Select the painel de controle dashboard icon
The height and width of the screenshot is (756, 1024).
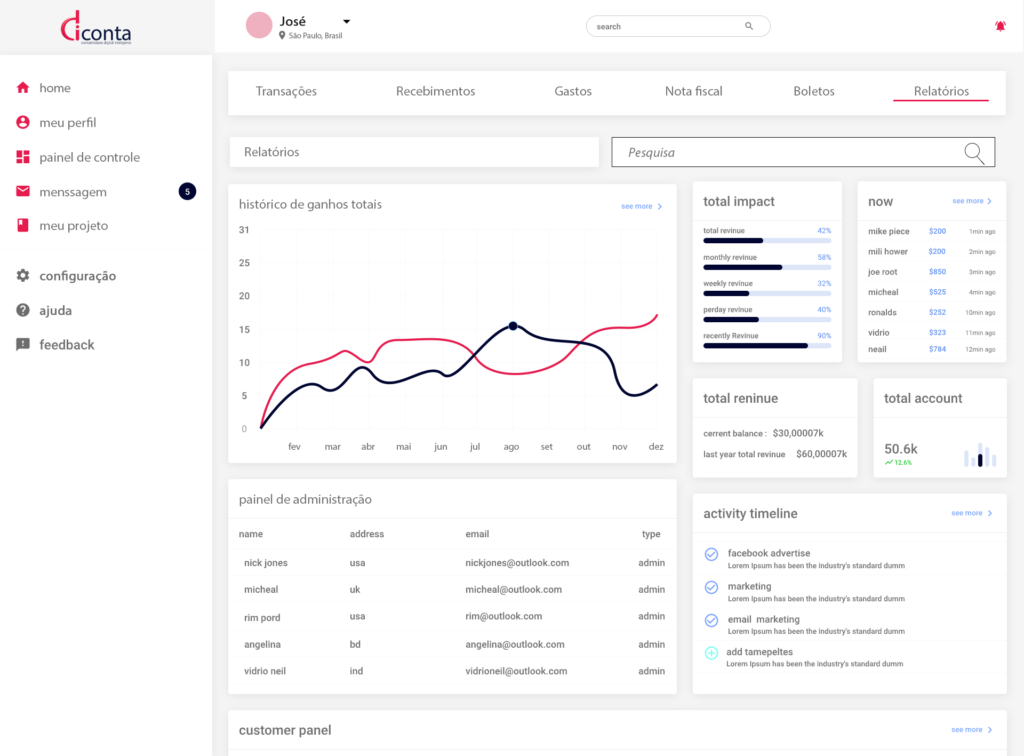point(23,157)
